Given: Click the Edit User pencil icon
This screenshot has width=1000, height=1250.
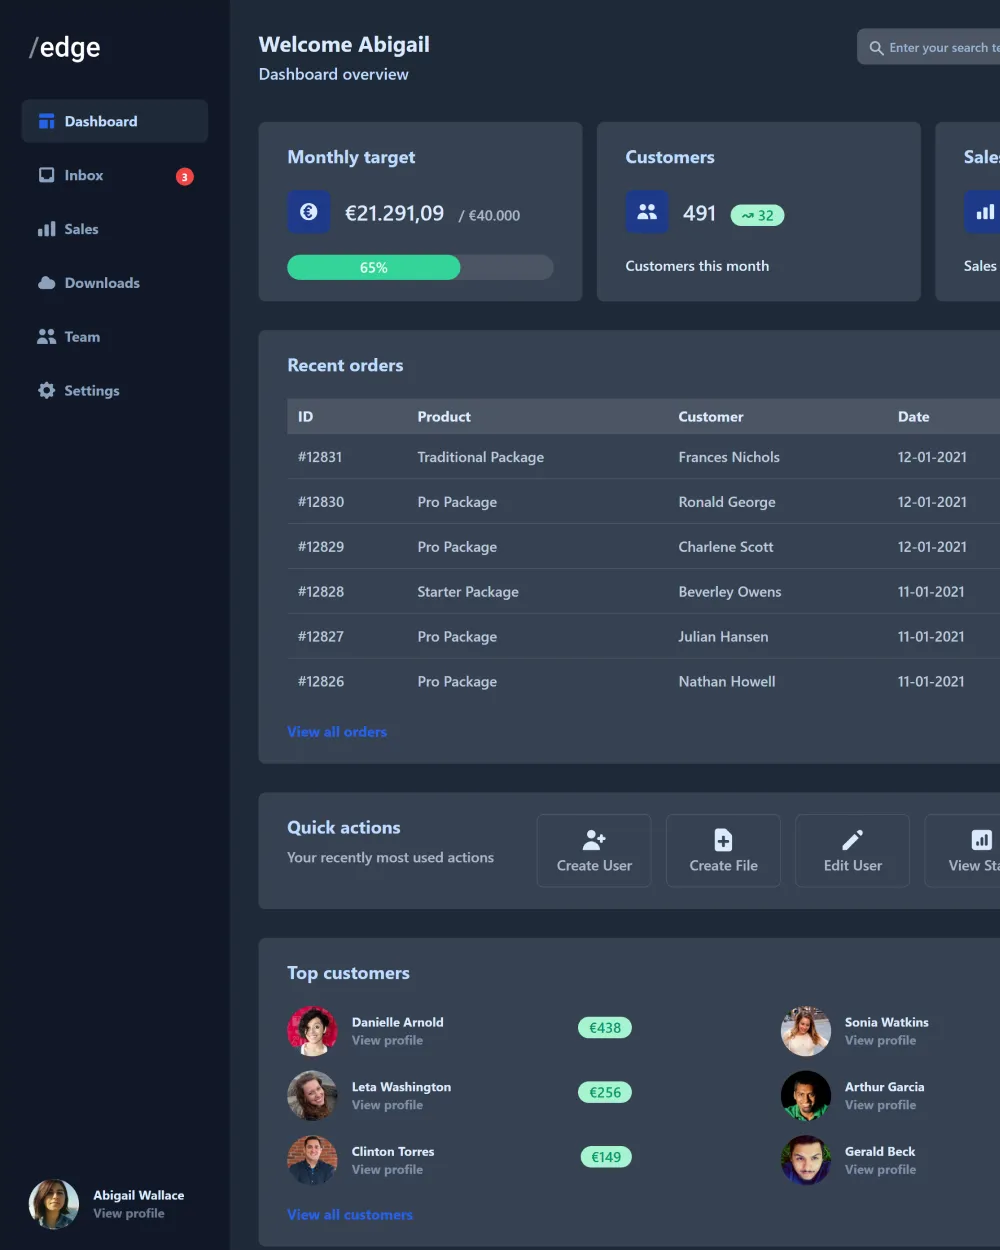Looking at the screenshot, I should (853, 840).
